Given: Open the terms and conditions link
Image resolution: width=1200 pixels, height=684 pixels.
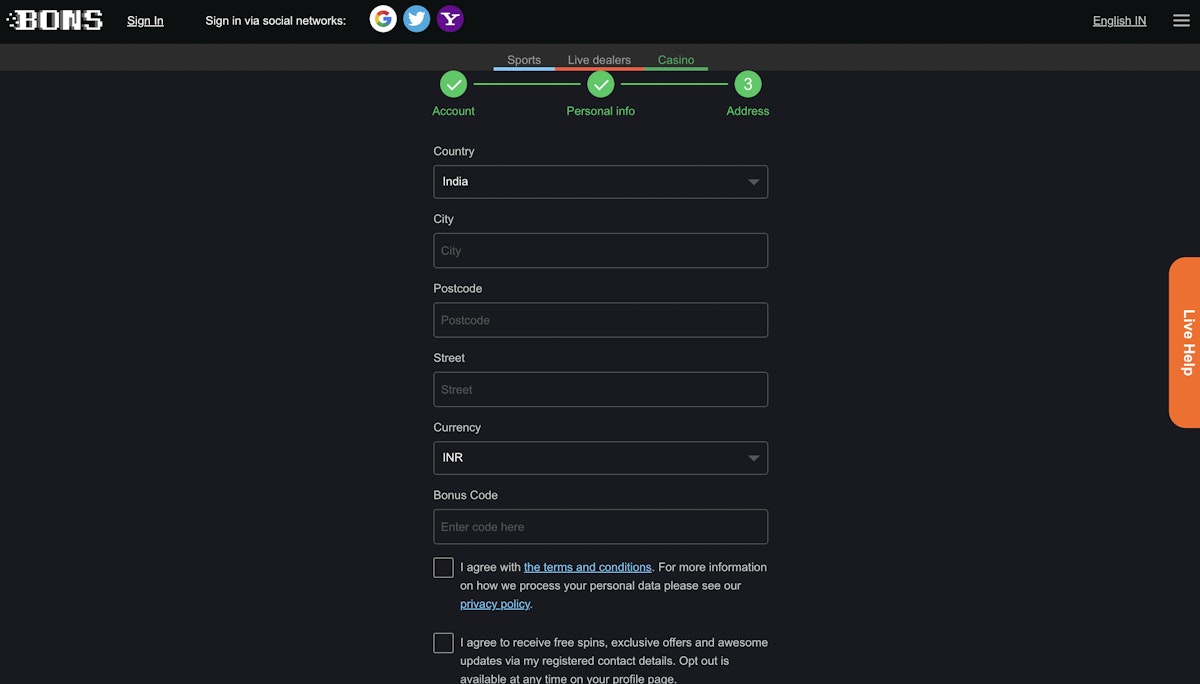Looking at the screenshot, I should [x=587, y=567].
